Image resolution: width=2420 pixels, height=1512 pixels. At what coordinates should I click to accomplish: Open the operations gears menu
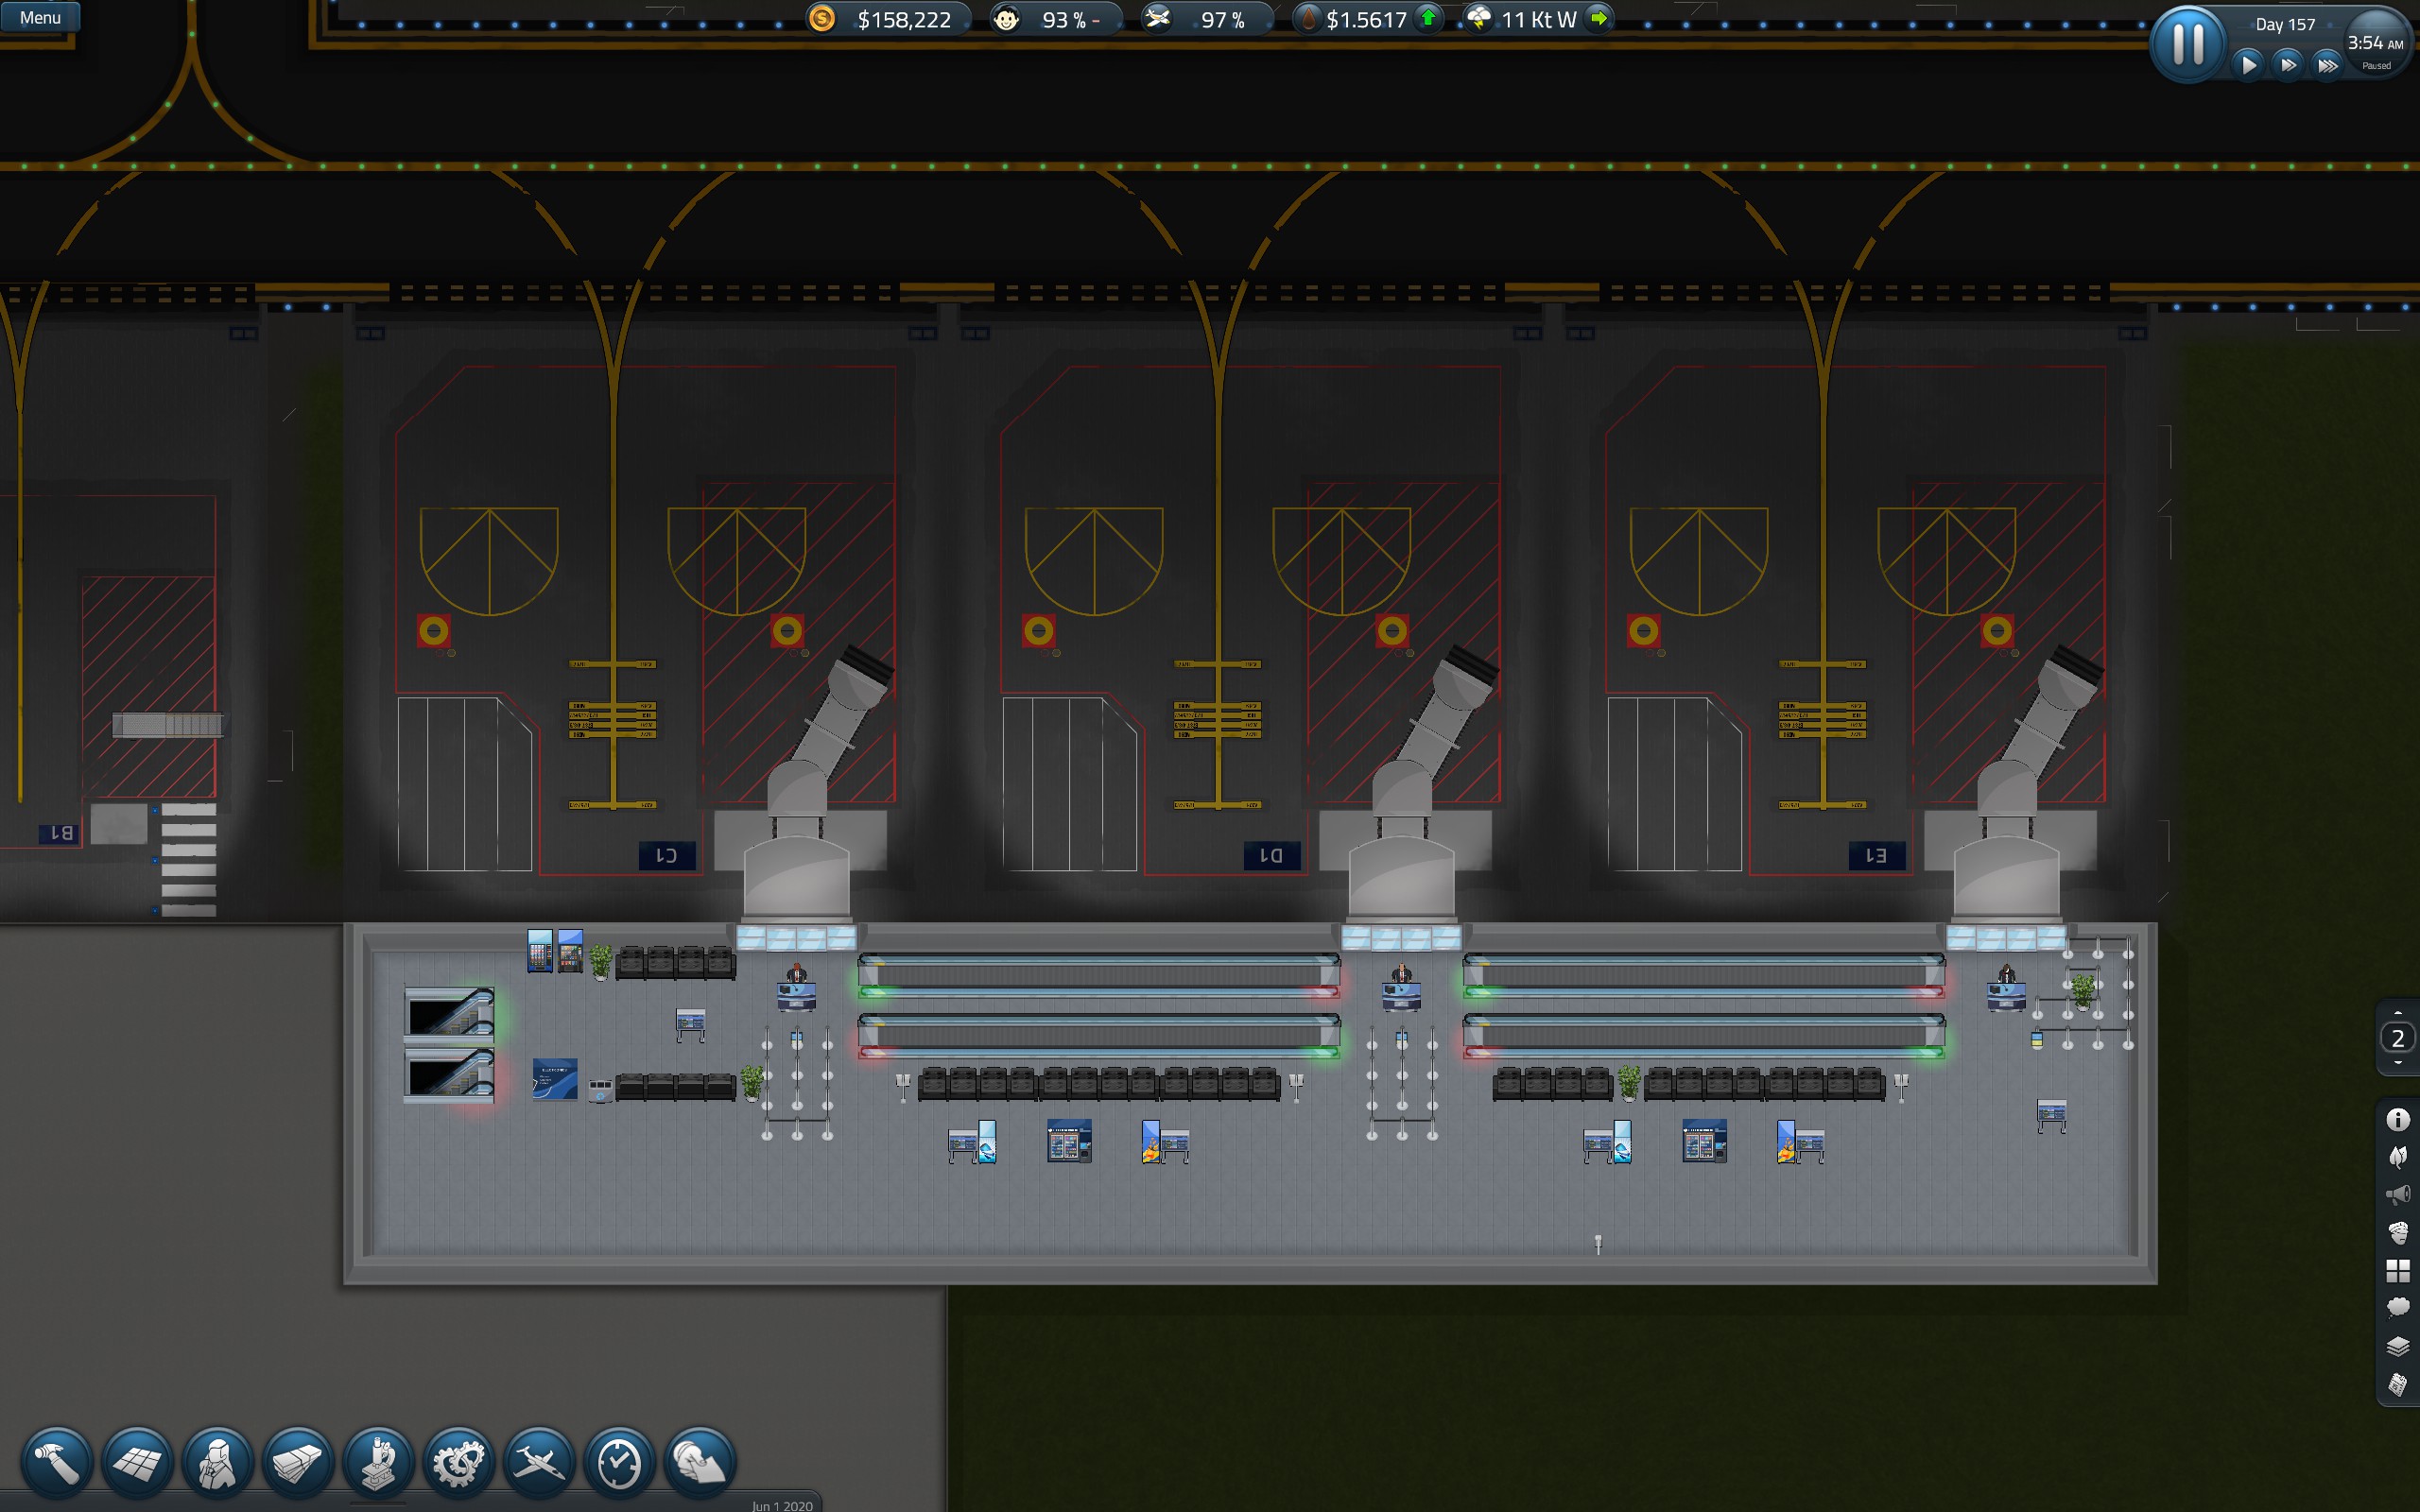click(x=459, y=1463)
